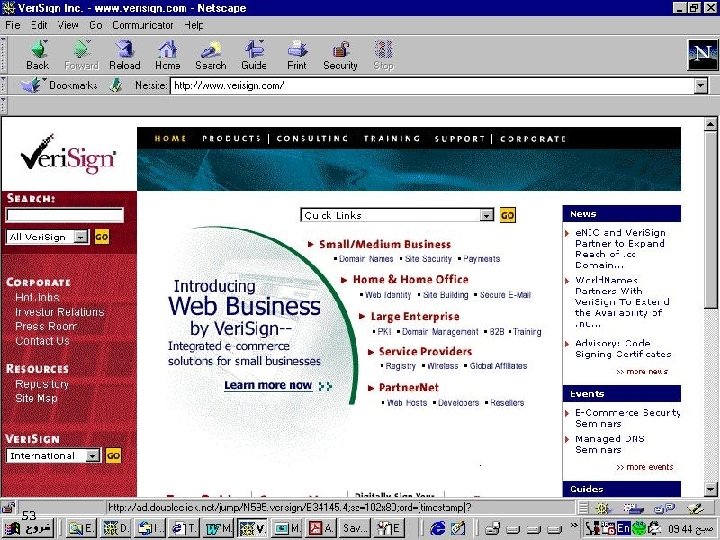The height and width of the screenshot is (540, 720).
Task: Click GO next to International dropdown
Action: coord(113,456)
